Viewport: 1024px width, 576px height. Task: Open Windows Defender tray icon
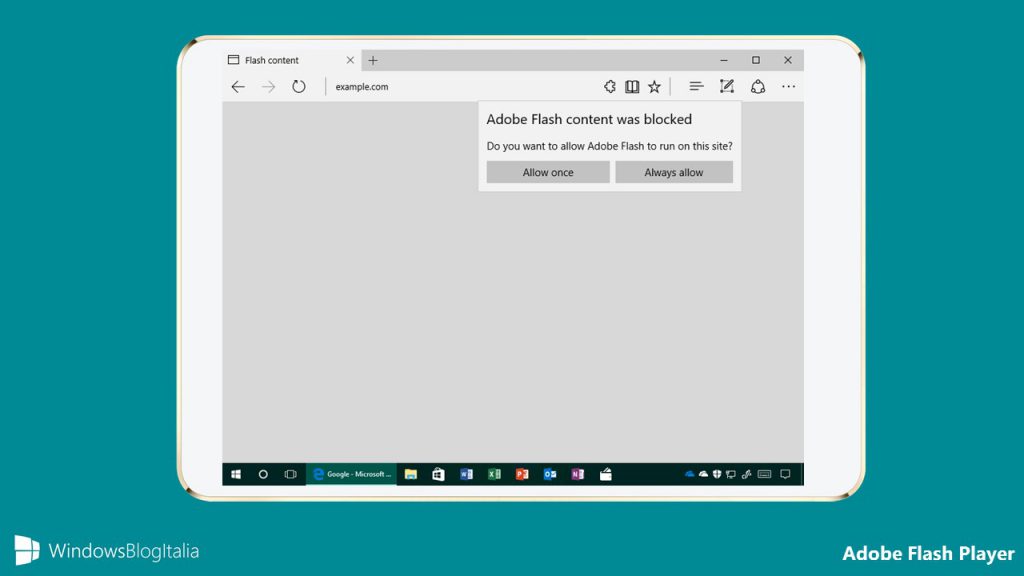pyautogui.click(x=716, y=473)
